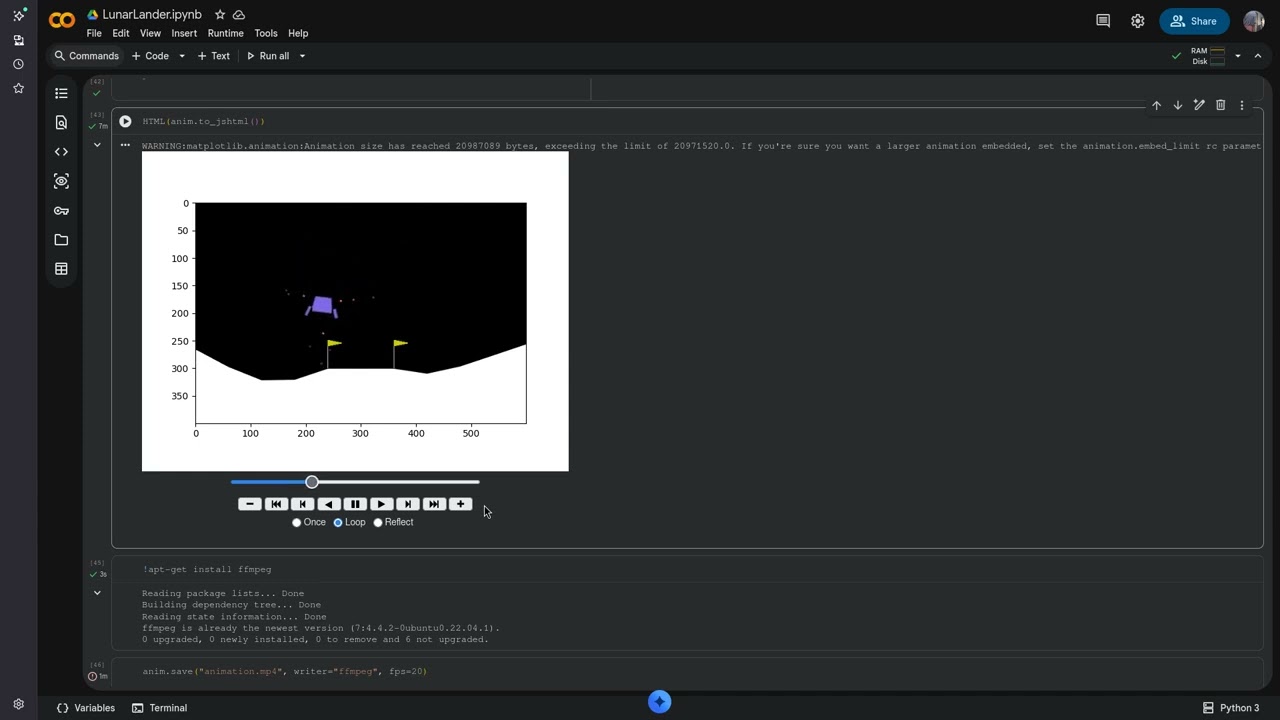The image size is (1280, 720).
Task: Open the table of contents panel
Action: (x=61, y=93)
